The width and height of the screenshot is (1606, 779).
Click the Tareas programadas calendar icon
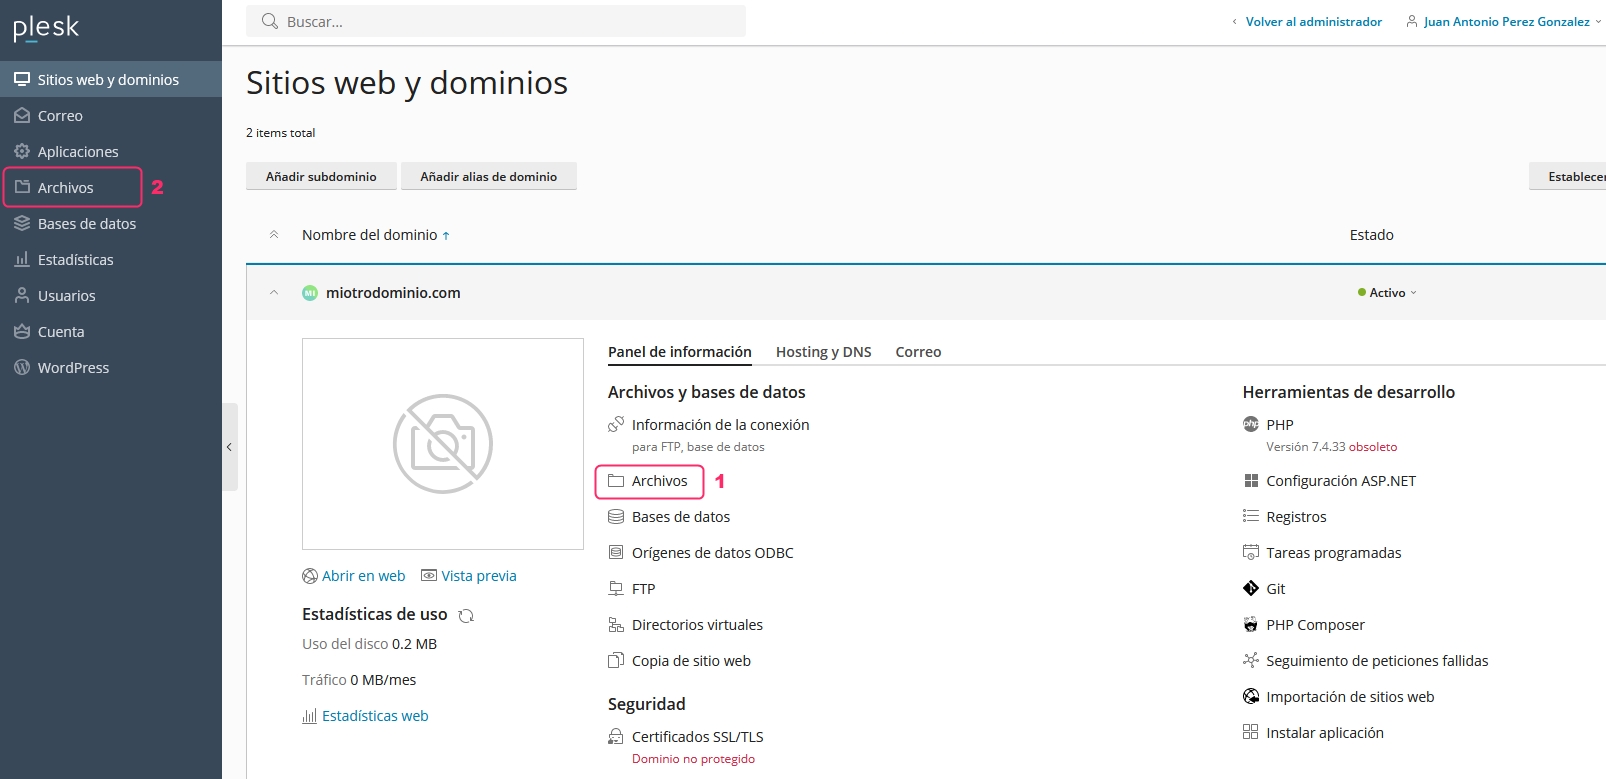tap(1250, 552)
